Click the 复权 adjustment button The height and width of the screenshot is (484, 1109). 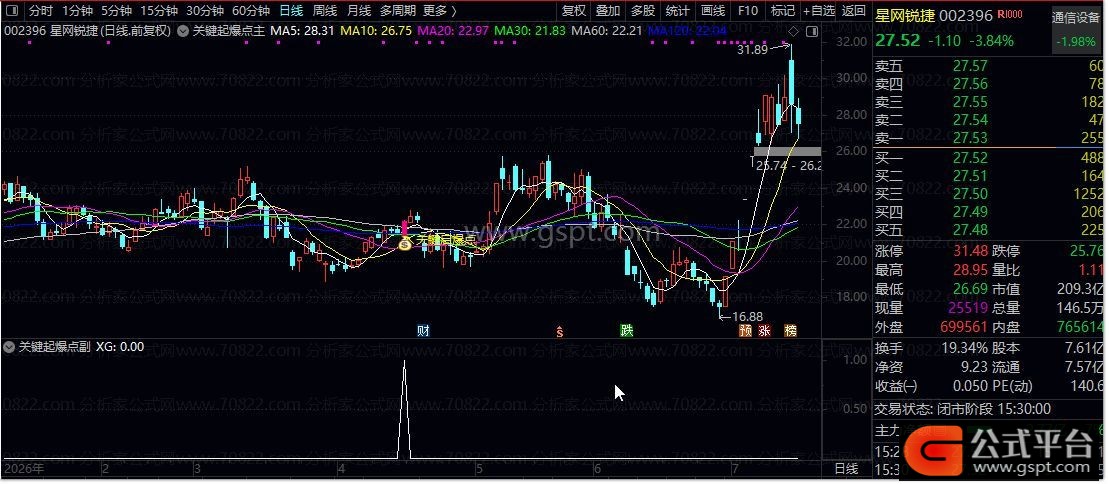click(x=574, y=11)
